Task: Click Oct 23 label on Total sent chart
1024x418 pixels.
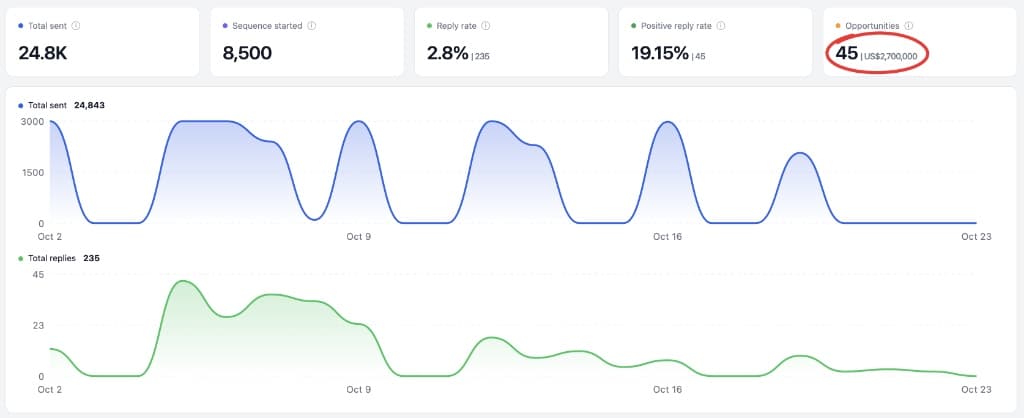Action: point(976,236)
